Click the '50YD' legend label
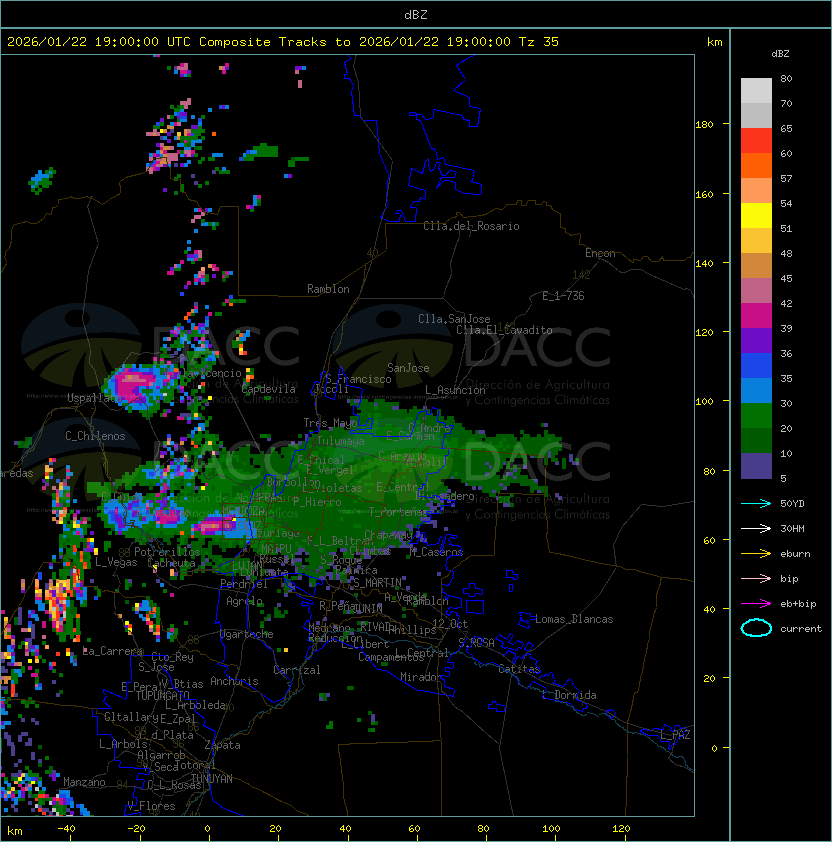This screenshot has width=832, height=842. [x=792, y=504]
